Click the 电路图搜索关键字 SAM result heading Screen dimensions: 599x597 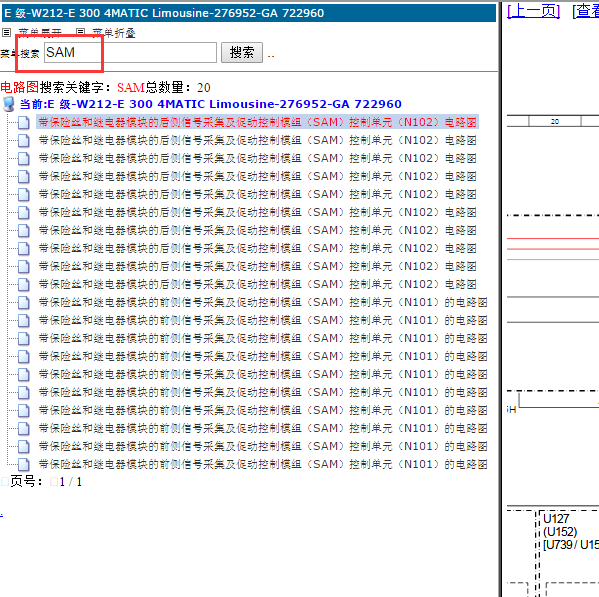click(105, 87)
